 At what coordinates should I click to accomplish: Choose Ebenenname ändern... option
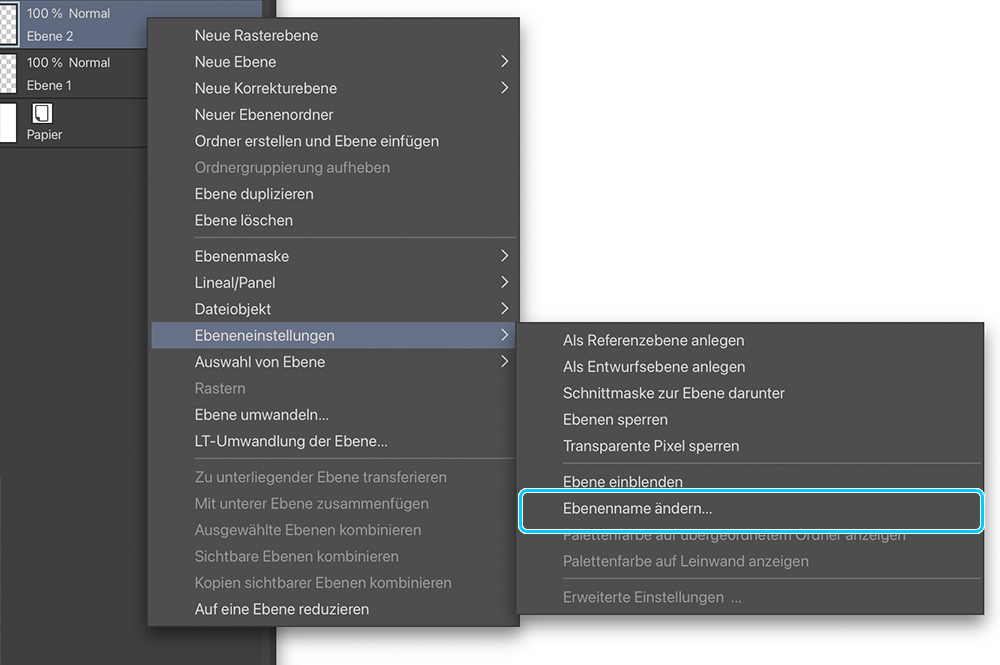point(638,509)
